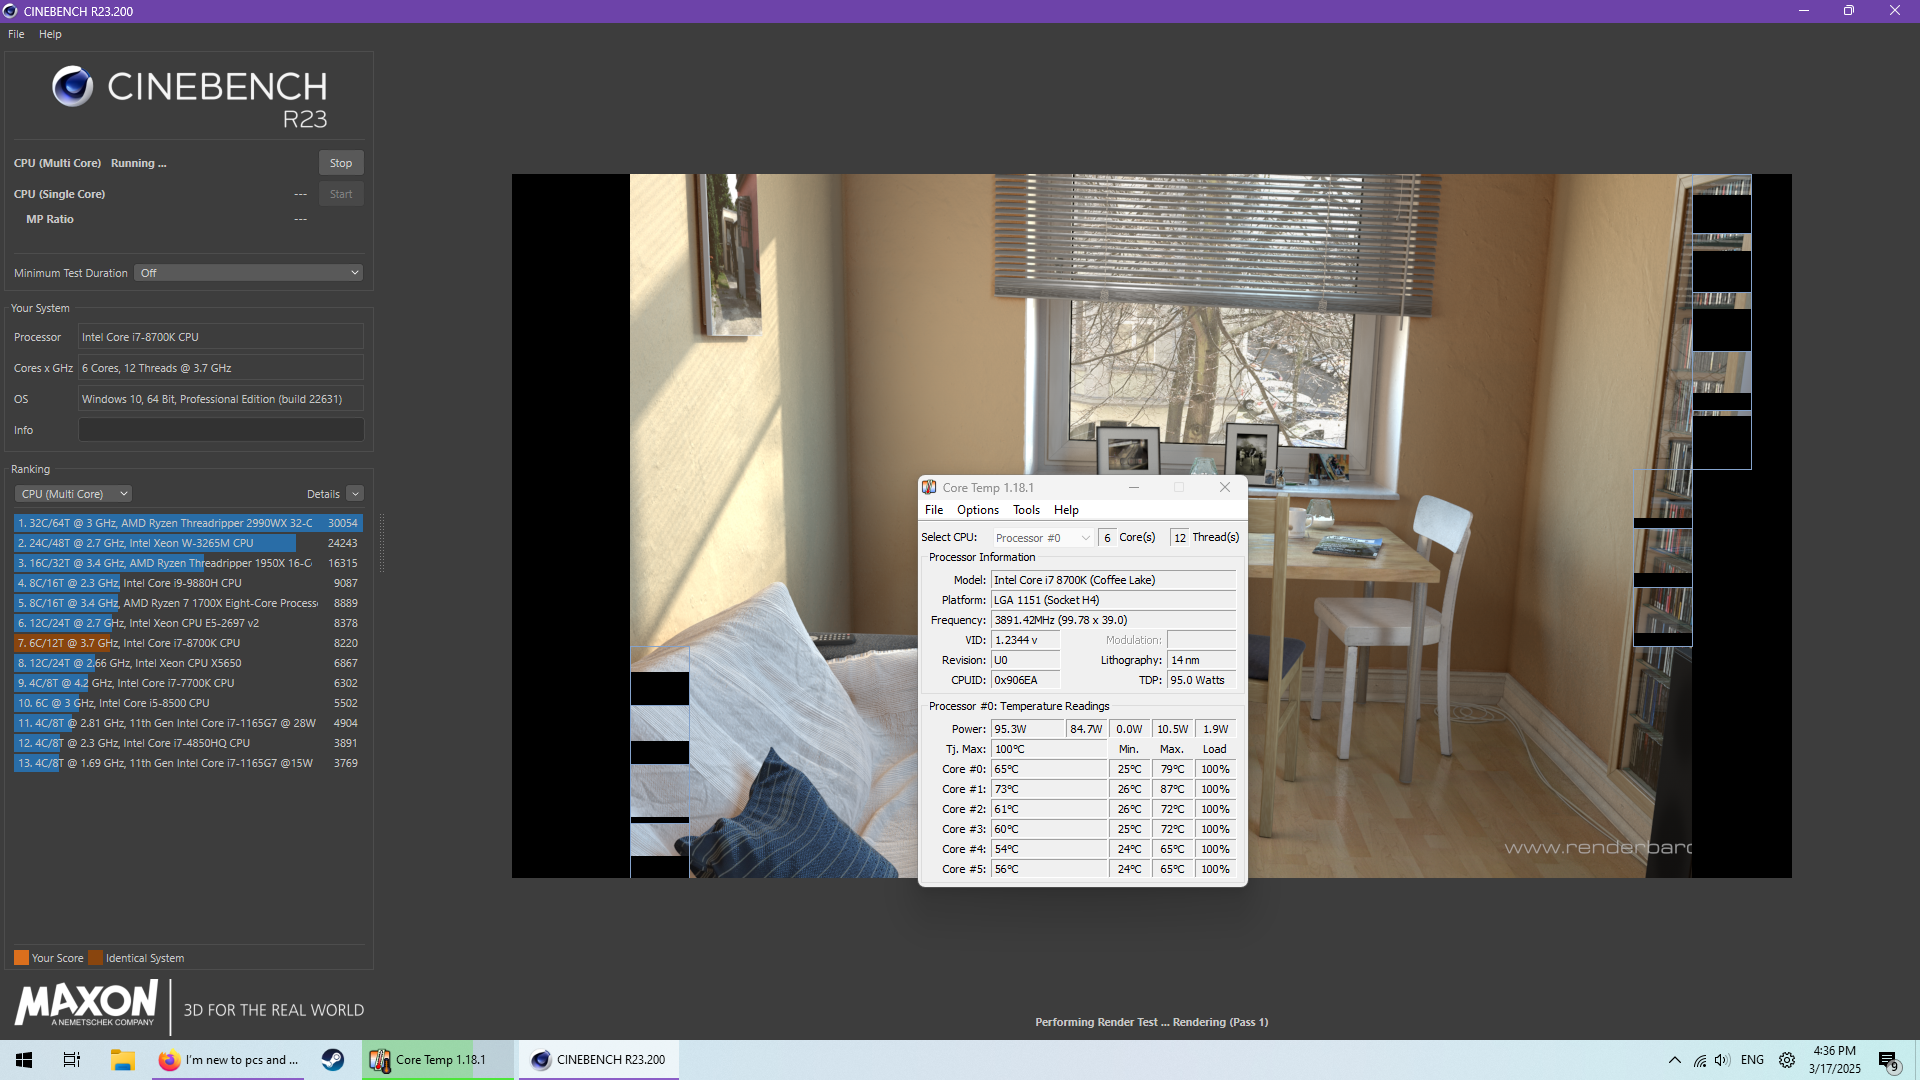Open the CPU (Multi Core) ranking dropdown

coord(74,494)
